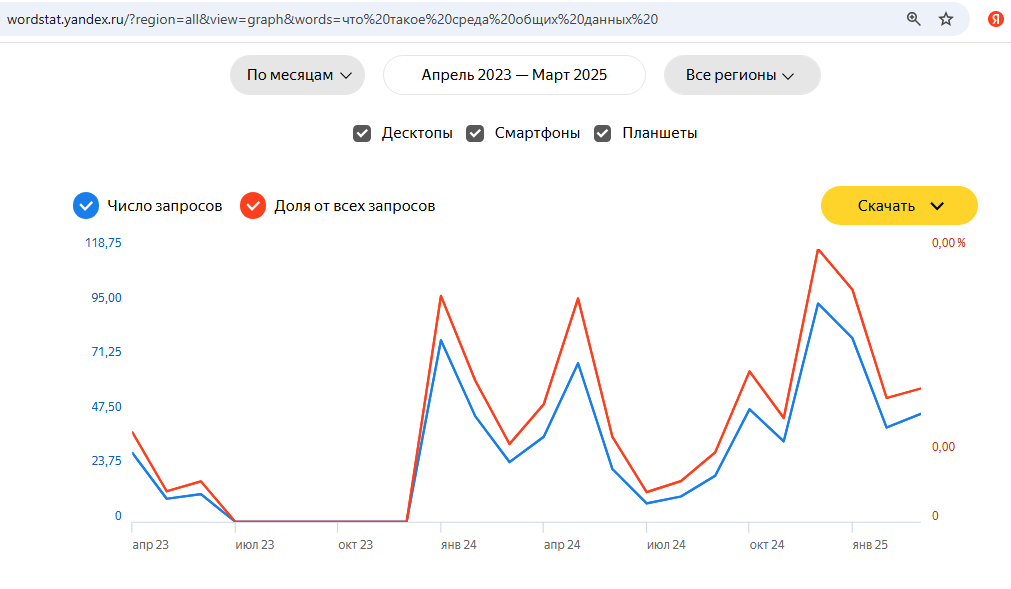Viewport: 1011px width, 589px height.
Task: Bookmark this page with the star icon
Action: click(946, 19)
